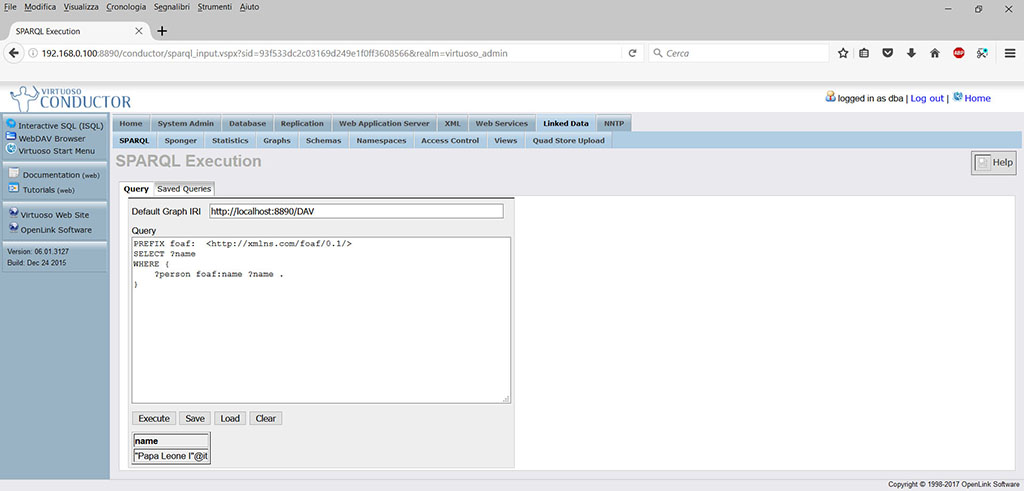Switch to the Home conductor tab

click(131, 123)
